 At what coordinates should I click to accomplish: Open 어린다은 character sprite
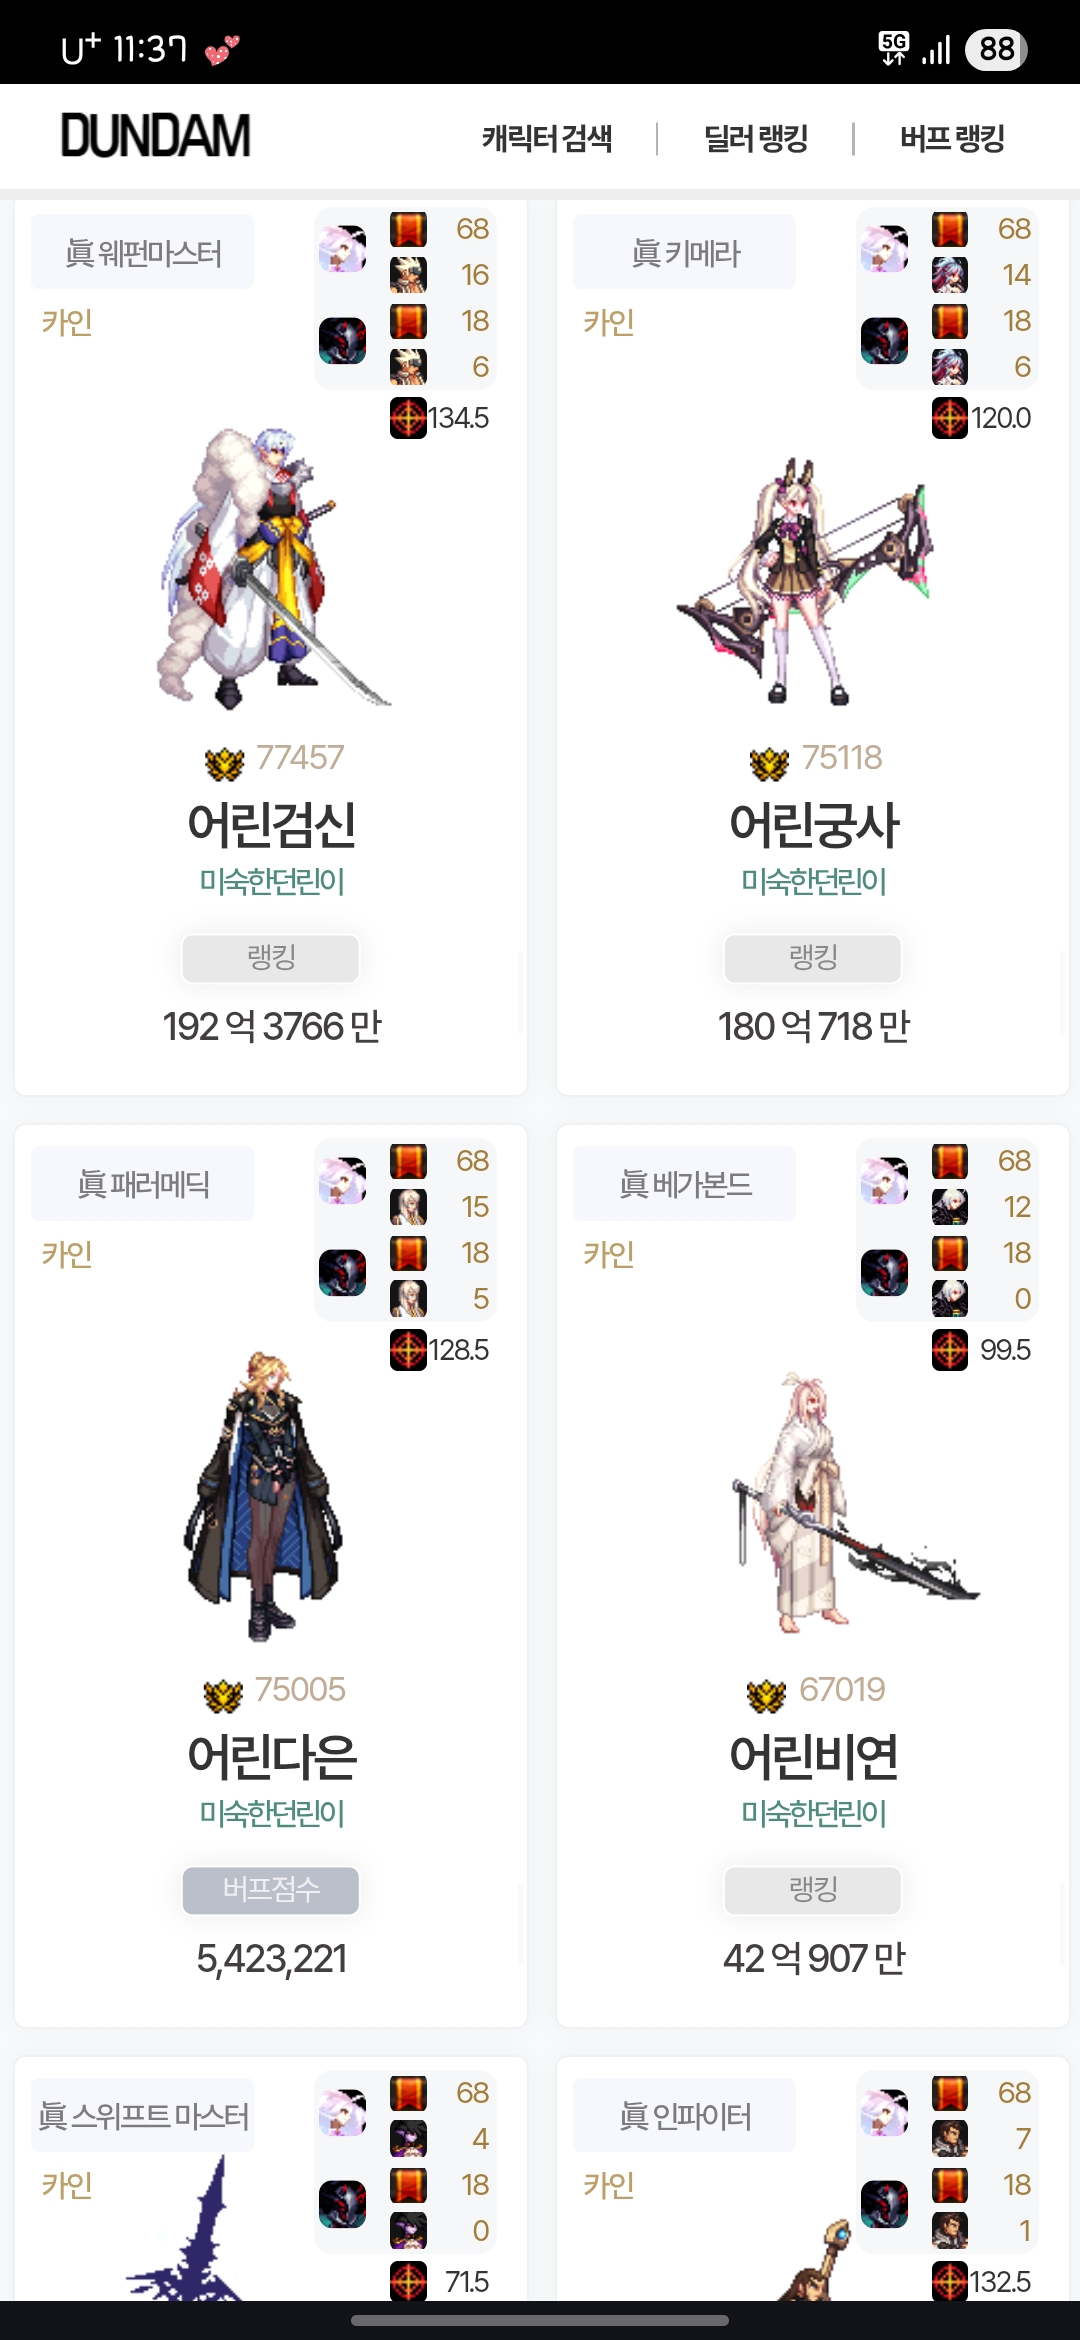[x=264, y=1496]
